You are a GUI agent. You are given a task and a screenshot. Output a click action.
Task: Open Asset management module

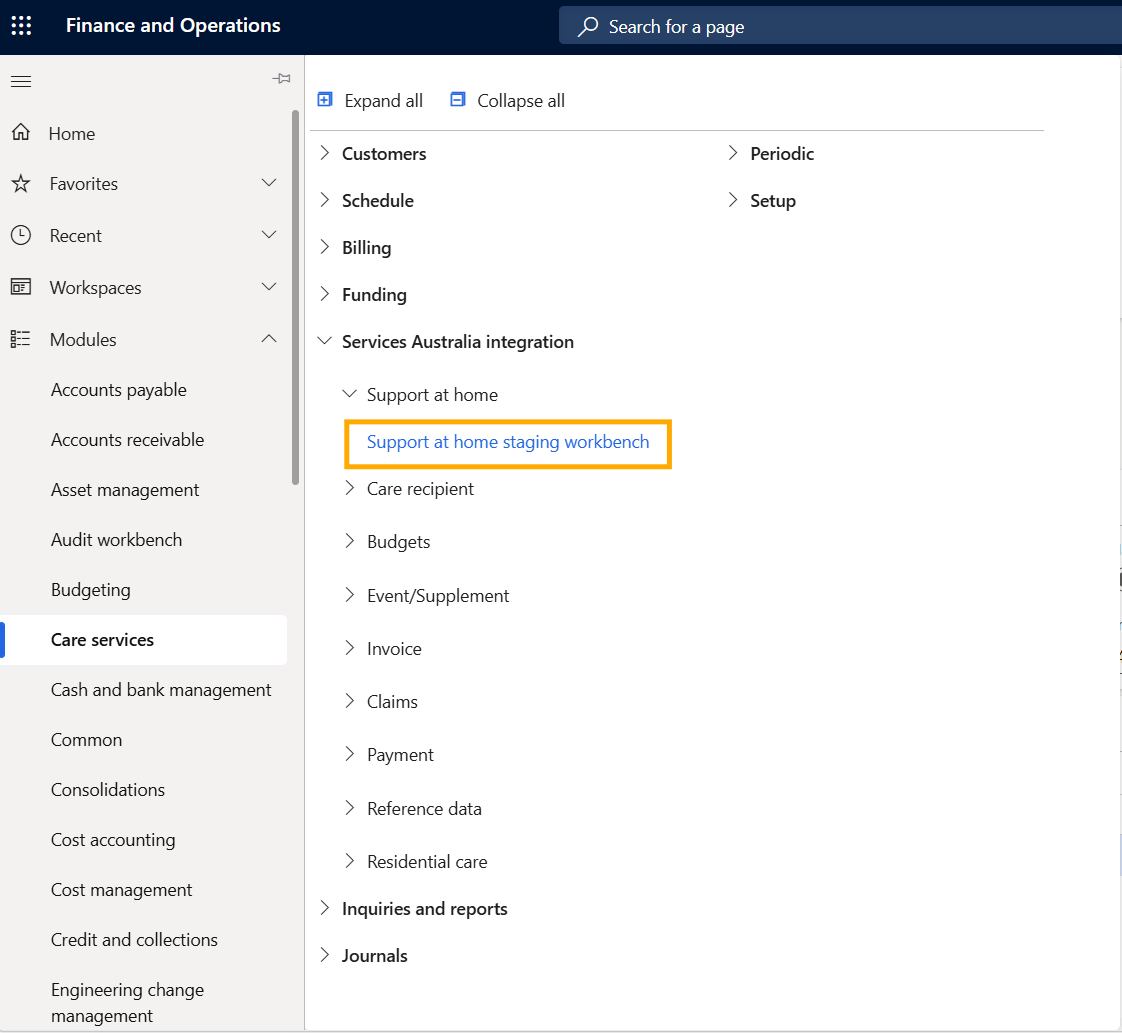click(x=125, y=490)
